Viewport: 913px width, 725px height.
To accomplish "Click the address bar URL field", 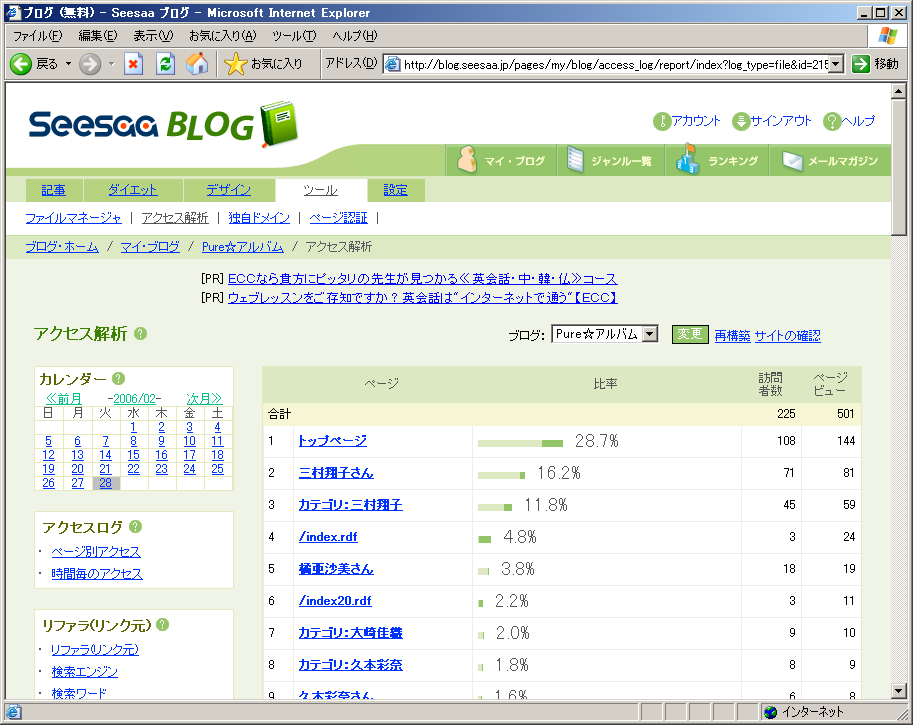I will pyautogui.click(x=614, y=64).
